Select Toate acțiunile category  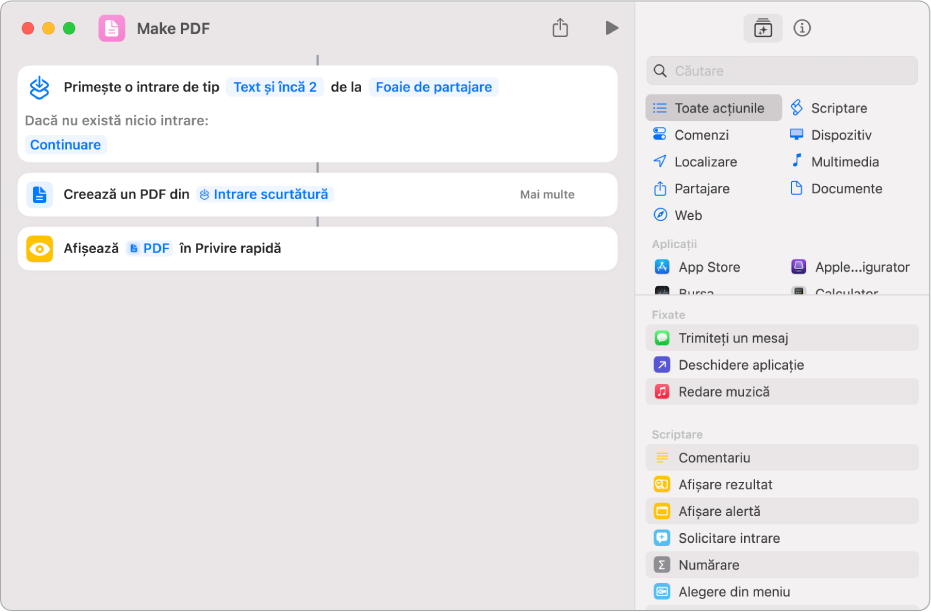(713, 108)
